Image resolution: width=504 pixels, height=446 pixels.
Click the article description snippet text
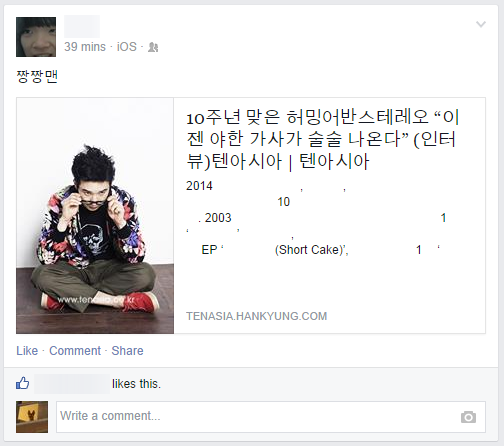319,218
